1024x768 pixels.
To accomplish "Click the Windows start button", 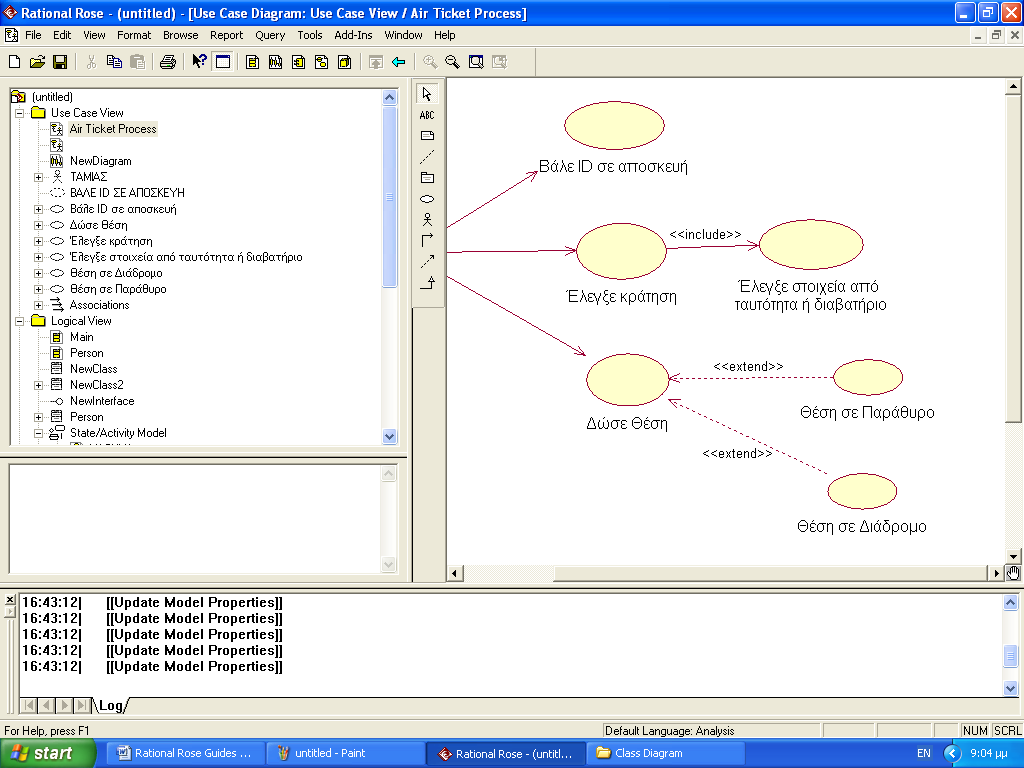I will pos(48,754).
